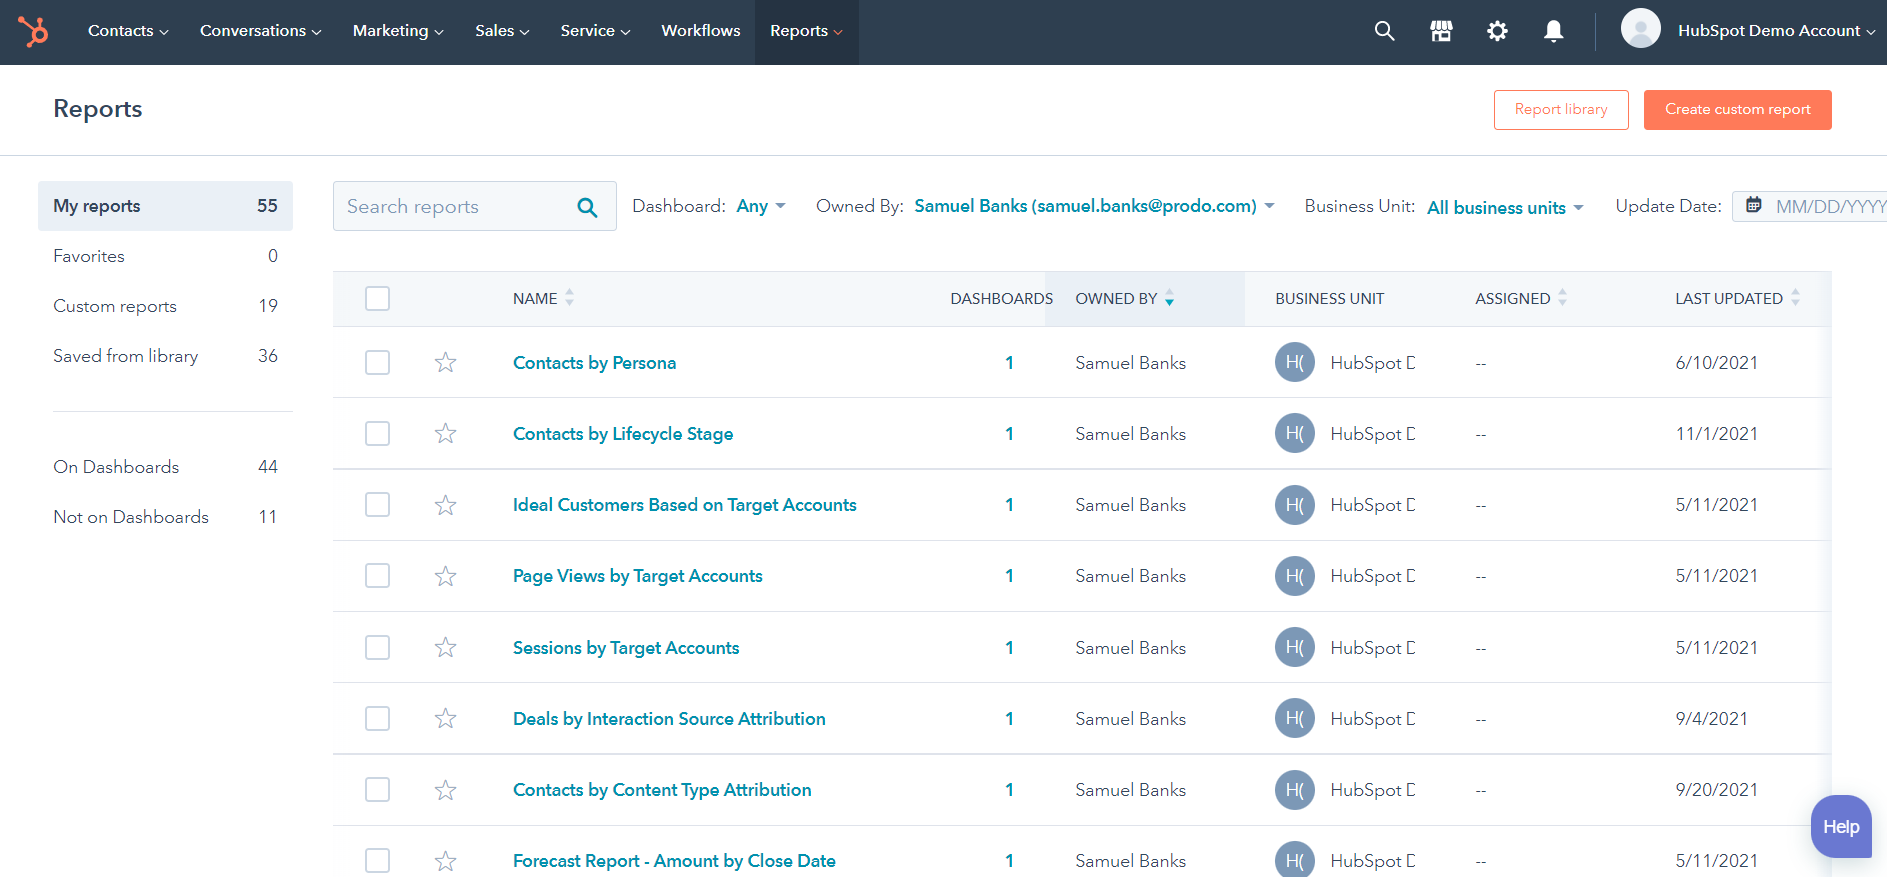Open the search magnifier in top bar

click(x=1384, y=31)
